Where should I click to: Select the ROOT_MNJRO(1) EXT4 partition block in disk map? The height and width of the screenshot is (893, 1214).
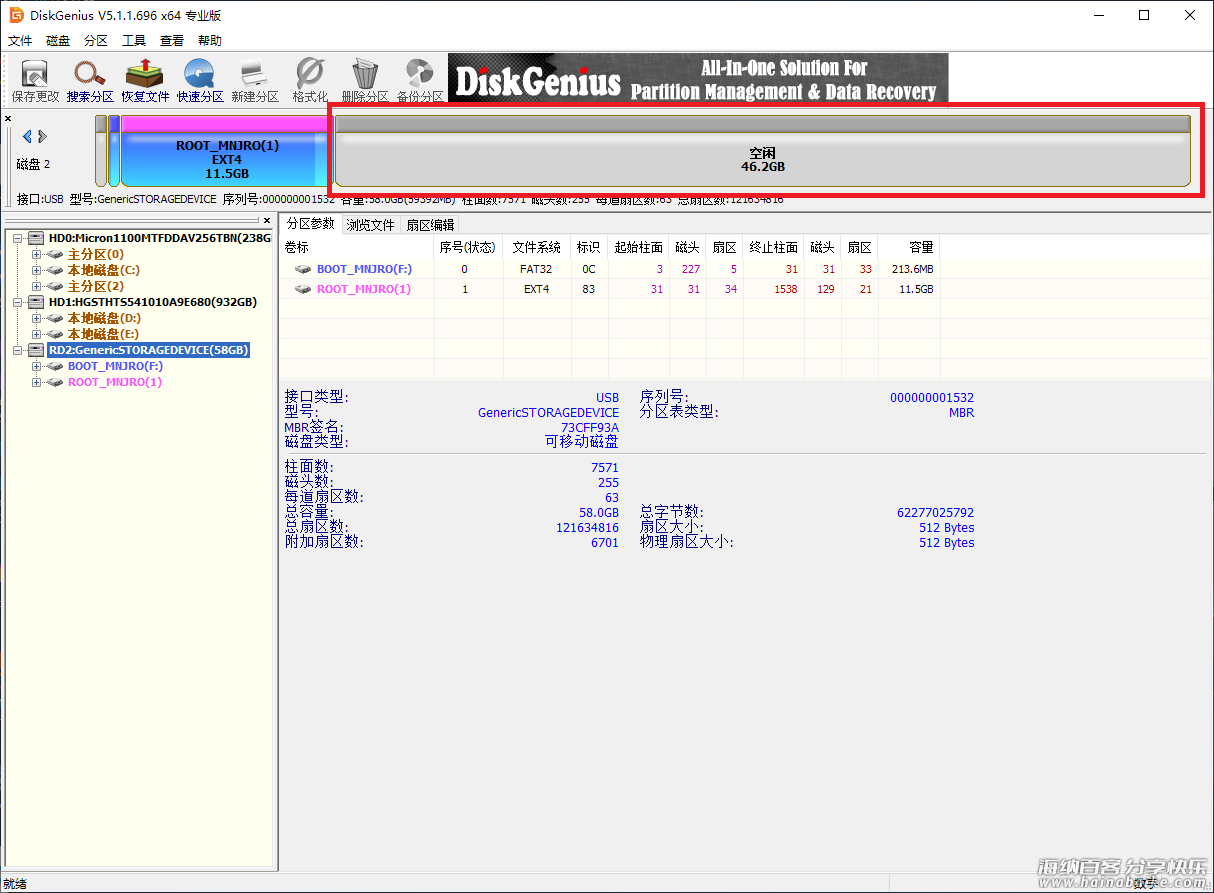pyautogui.click(x=225, y=151)
